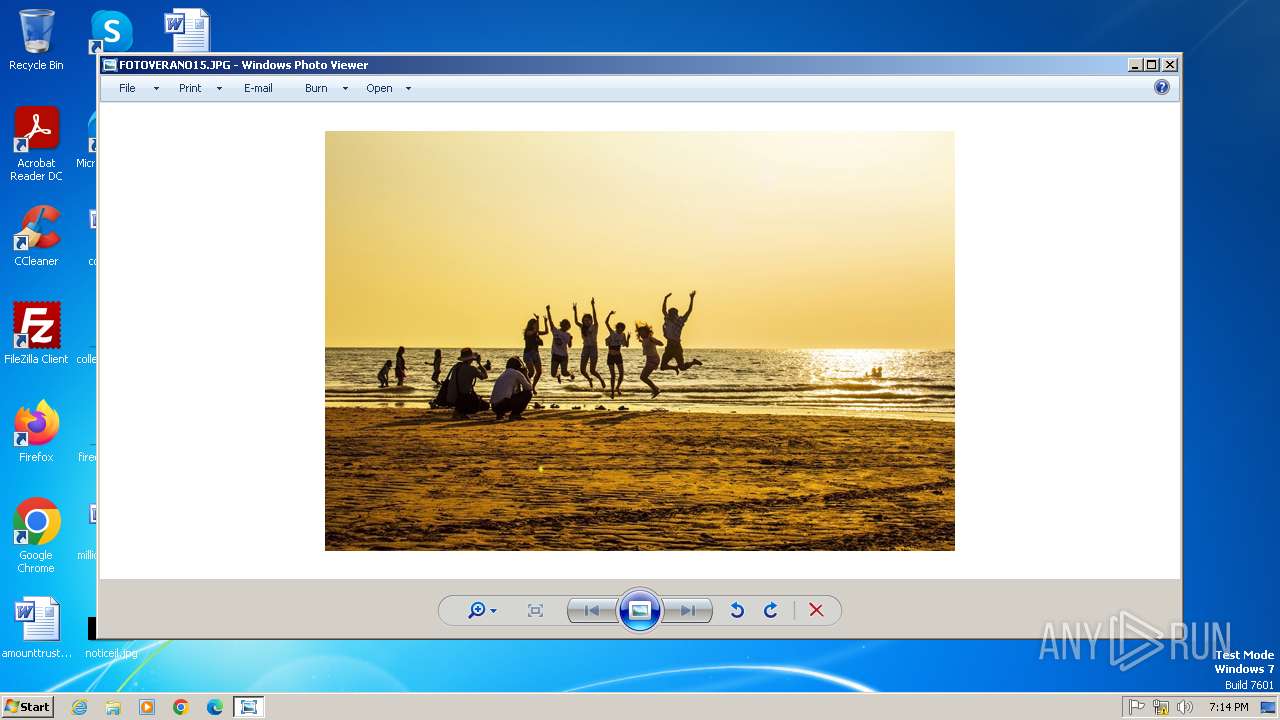Click the Actual Size fit button

tap(535, 610)
